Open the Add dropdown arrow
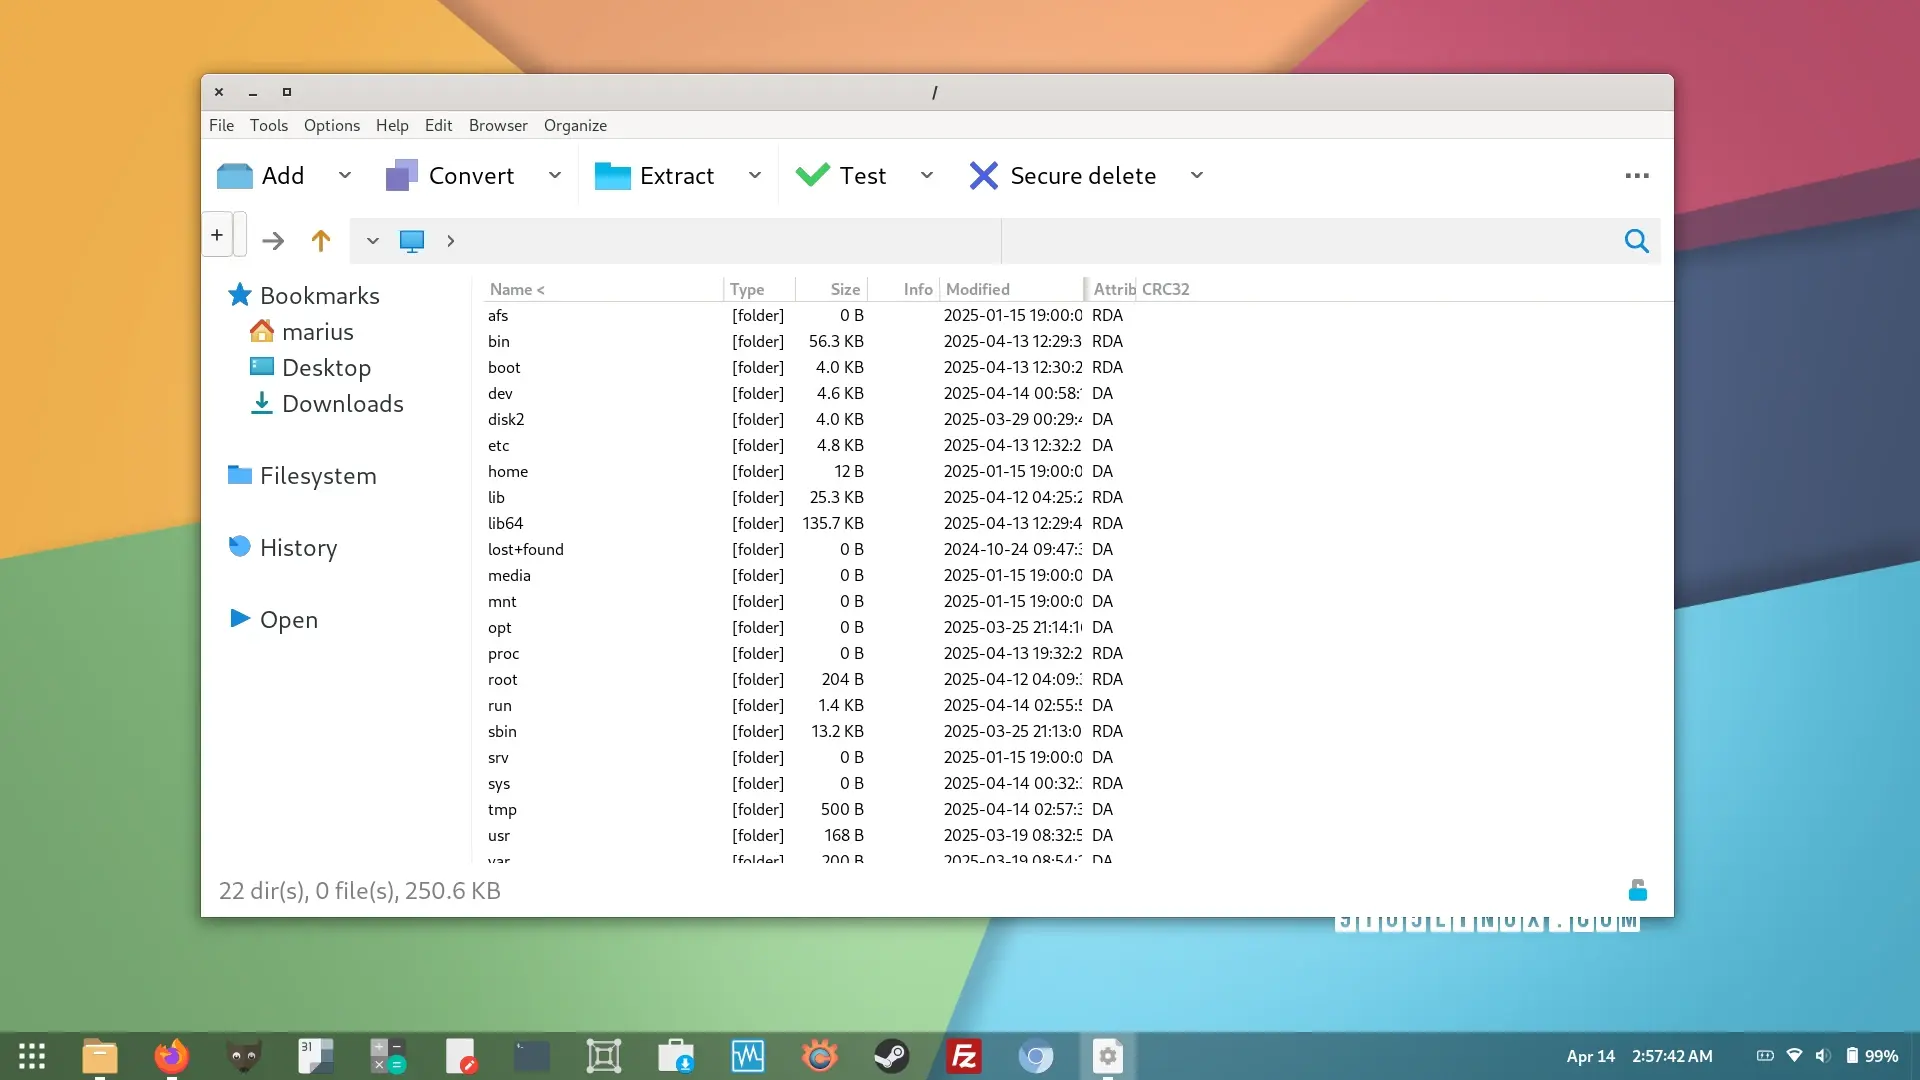1920x1080 pixels. pyautogui.click(x=345, y=176)
